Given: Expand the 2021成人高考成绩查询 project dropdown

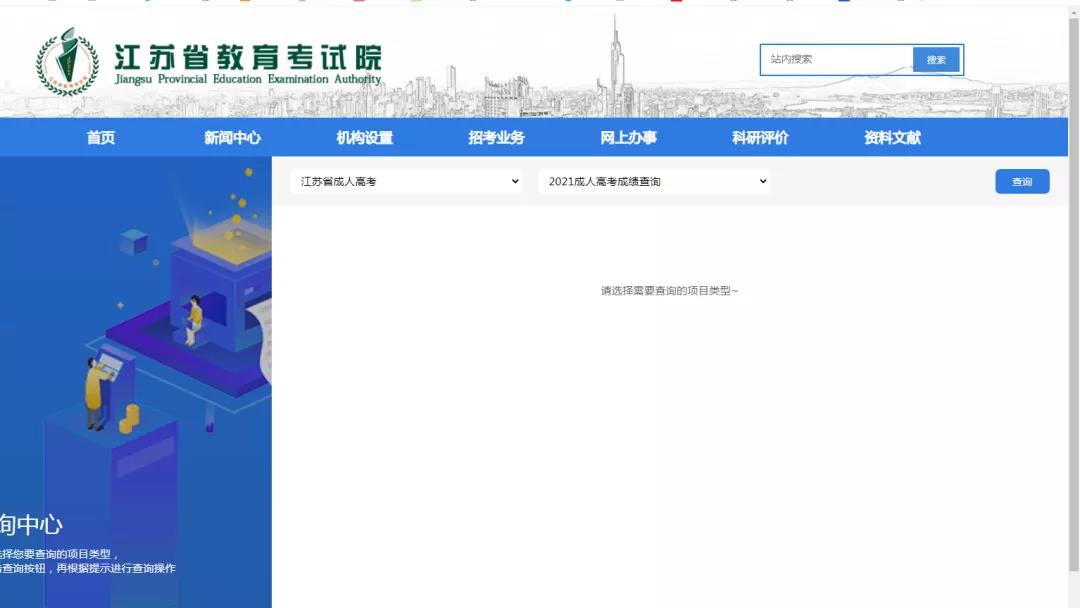Looking at the screenshot, I should click(x=654, y=181).
